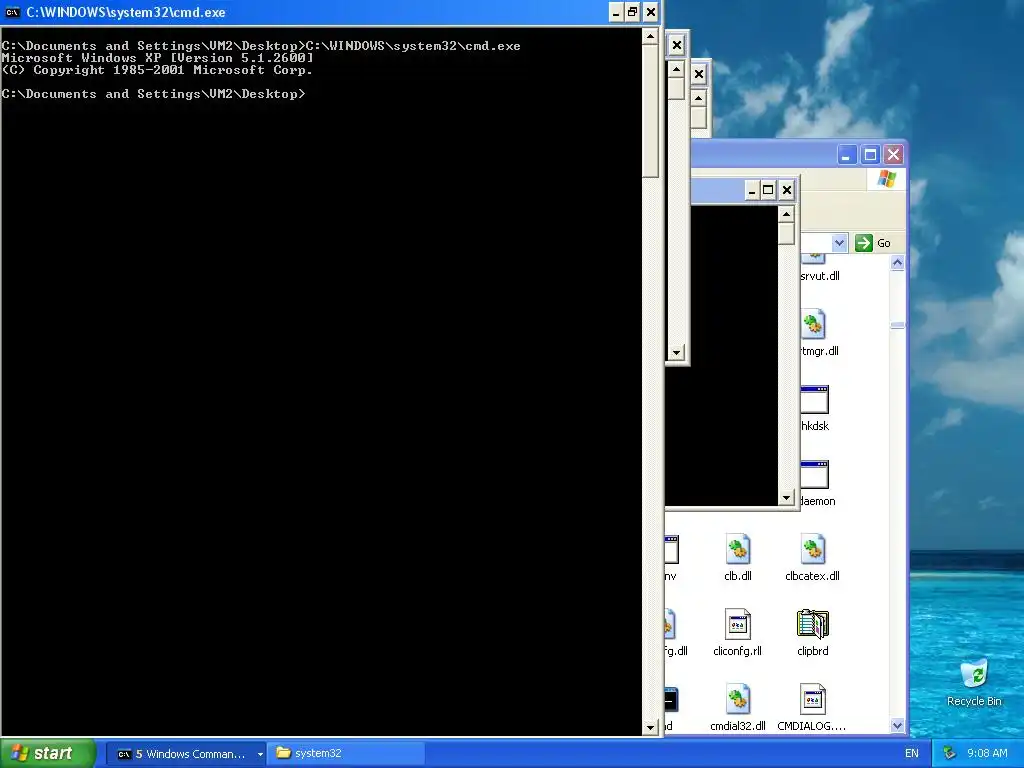Click the Windows flag logo in the system32 window

coord(887,178)
